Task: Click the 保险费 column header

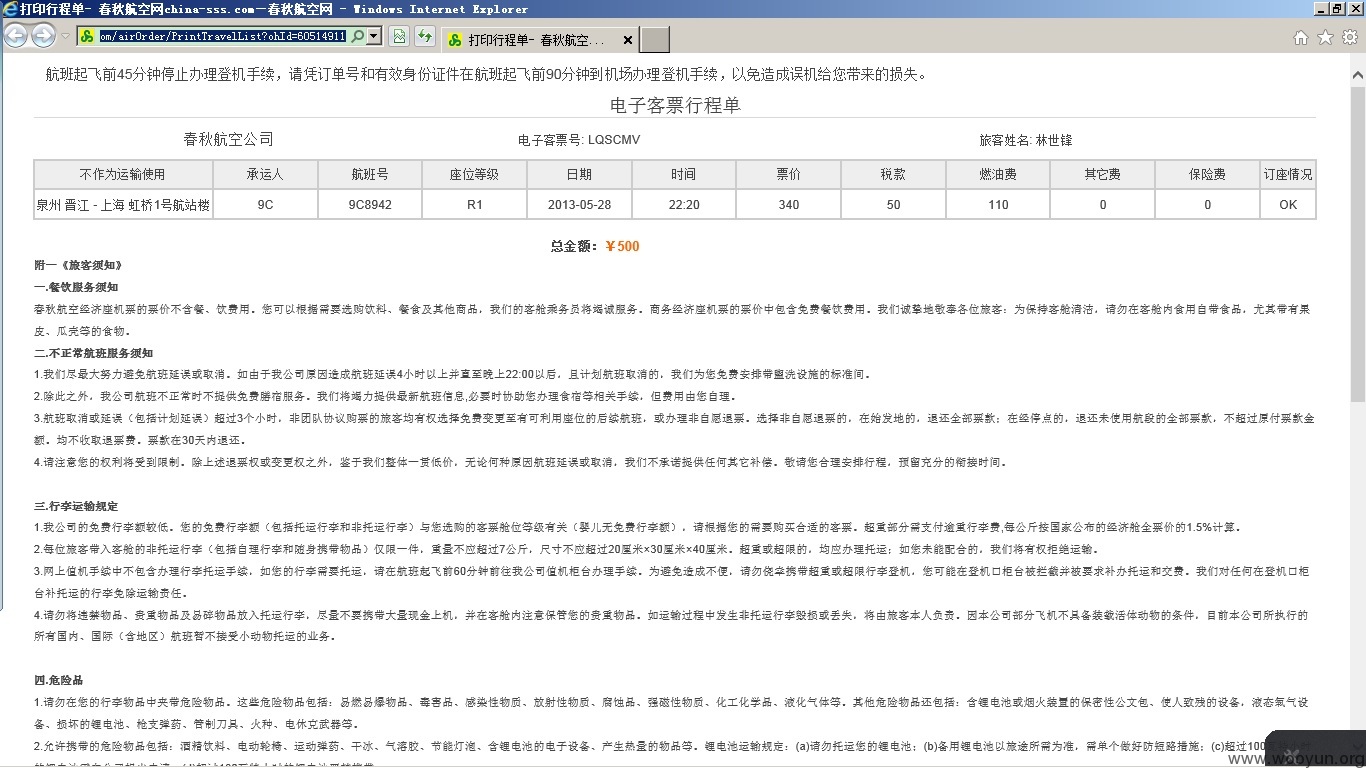Action: point(1207,174)
